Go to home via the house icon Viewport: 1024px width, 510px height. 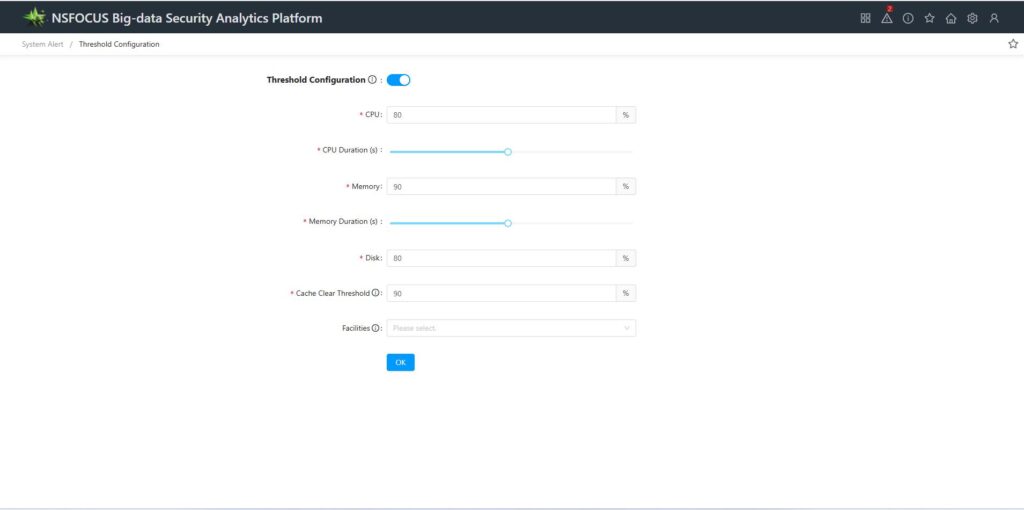[951, 18]
